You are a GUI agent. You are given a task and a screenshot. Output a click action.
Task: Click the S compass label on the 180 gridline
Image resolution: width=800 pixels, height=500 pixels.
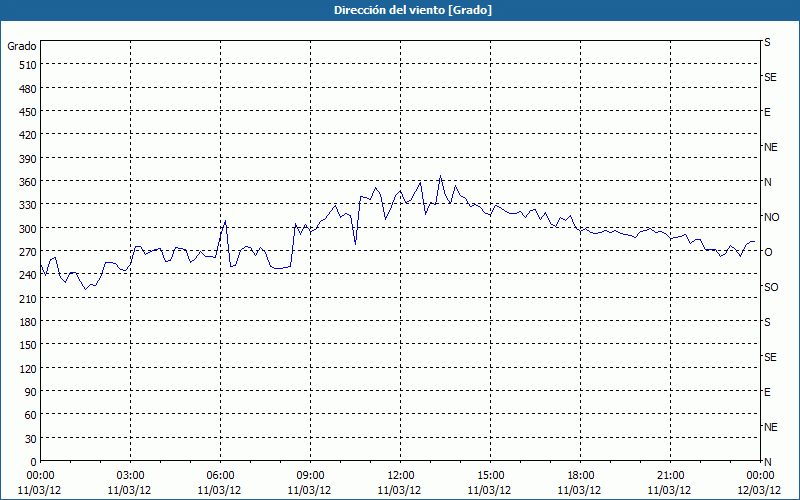tap(767, 322)
